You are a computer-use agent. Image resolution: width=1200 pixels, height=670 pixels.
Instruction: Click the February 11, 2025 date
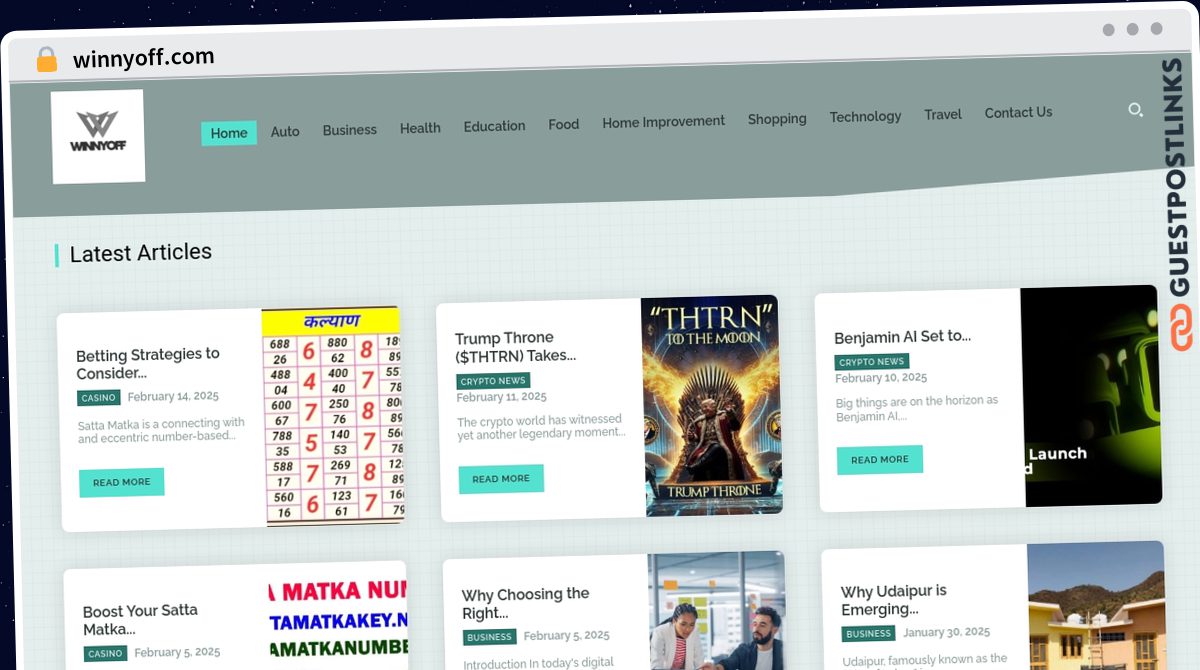(502, 397)
